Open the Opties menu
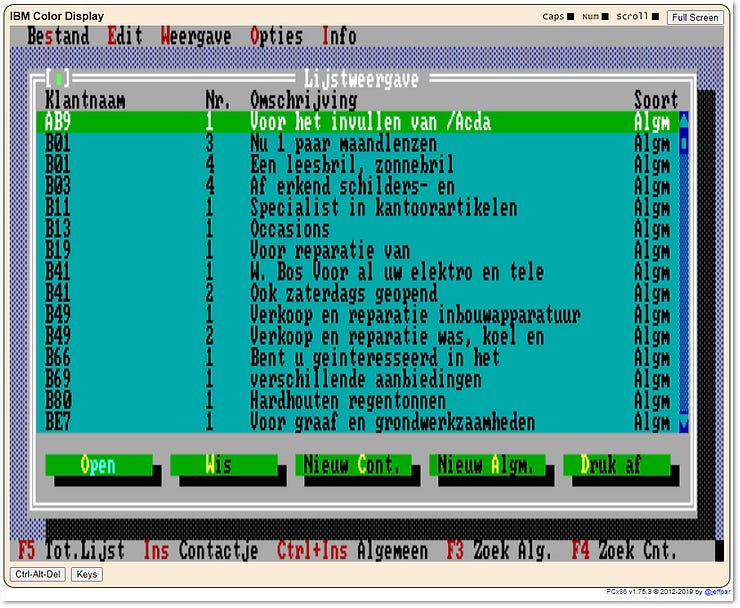This screenshot has height=608, width=740. pos(277,36)
